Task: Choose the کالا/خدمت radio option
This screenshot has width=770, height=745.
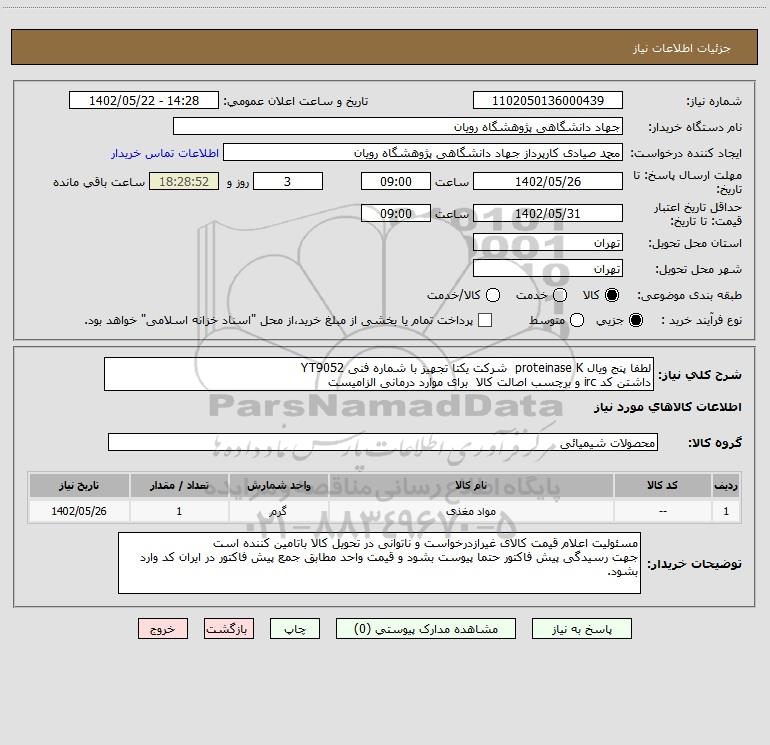Action: pos(493,295)
